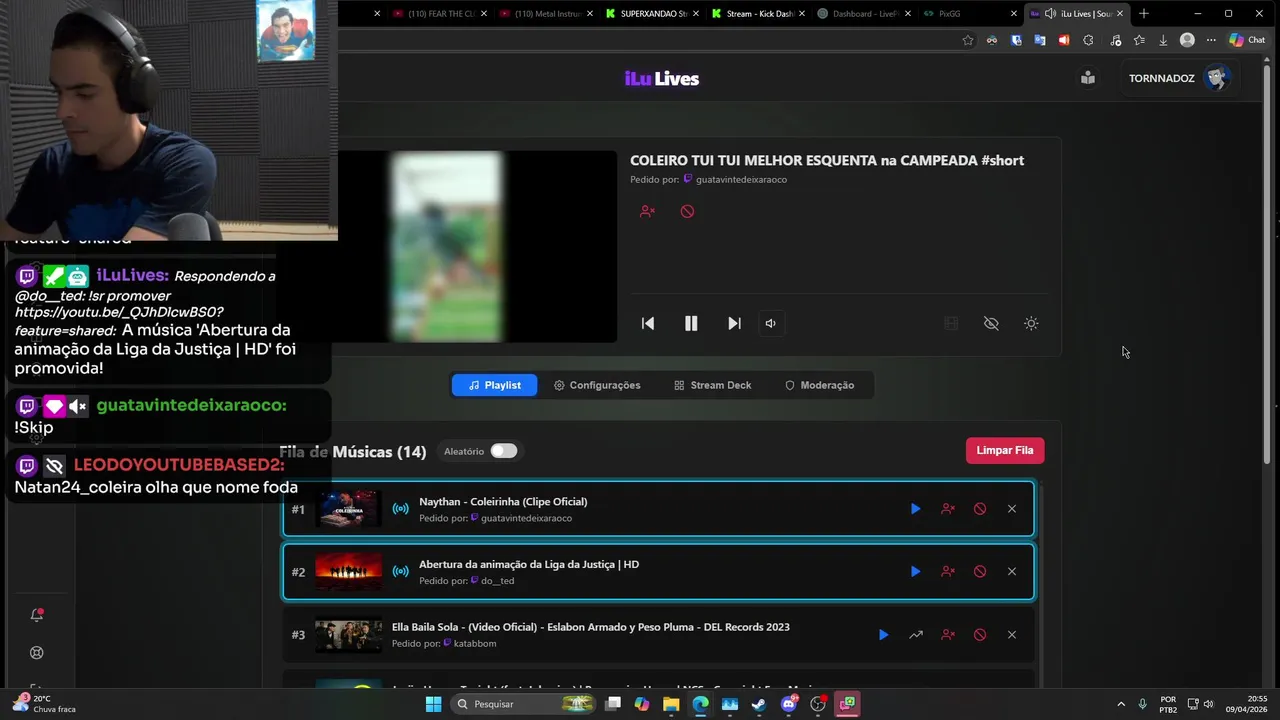Skip to the next song
The image size is (1280, 720).
[x=734, y=323]
